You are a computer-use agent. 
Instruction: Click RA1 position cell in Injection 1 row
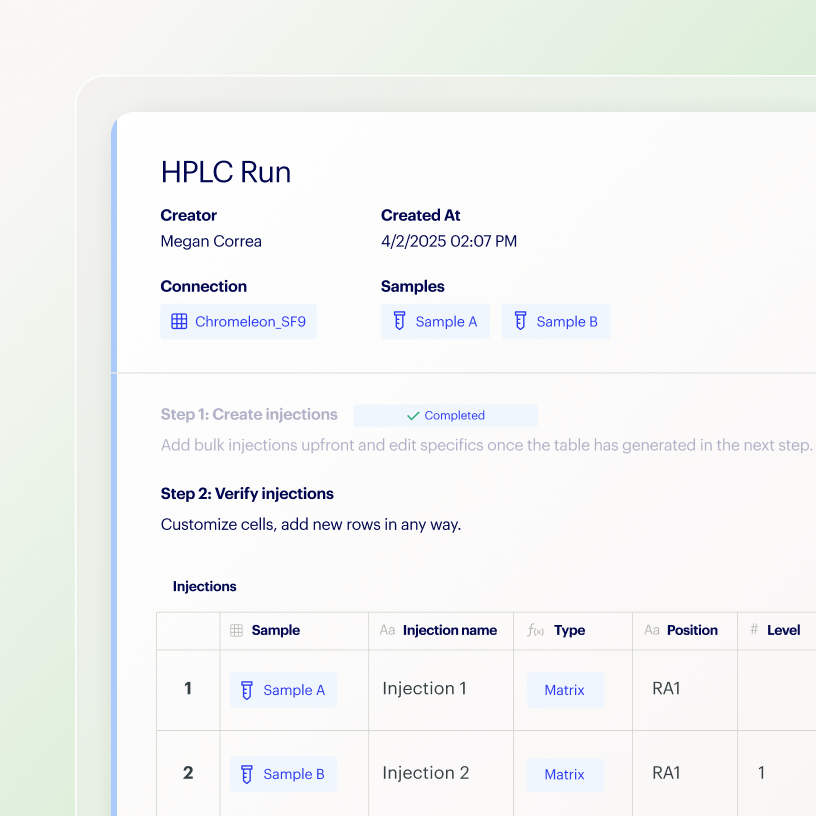point(685,690)
